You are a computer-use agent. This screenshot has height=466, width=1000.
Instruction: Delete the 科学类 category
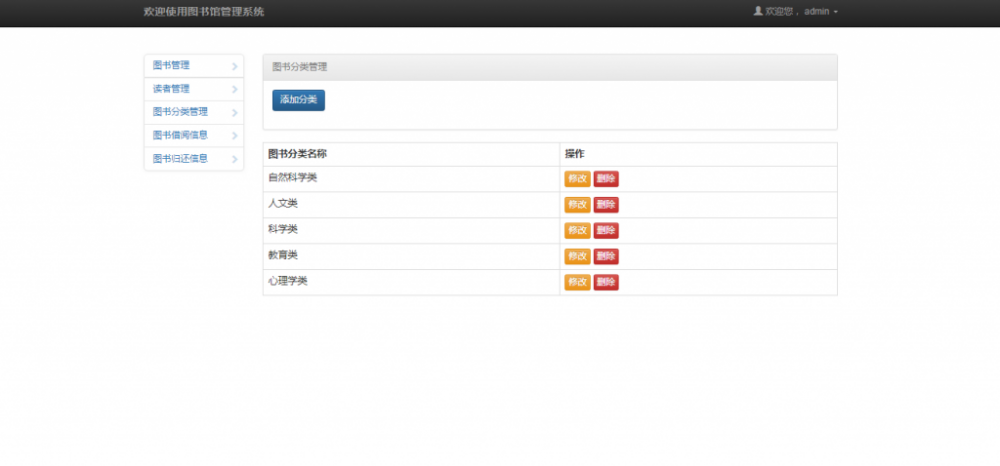[606, 231]
